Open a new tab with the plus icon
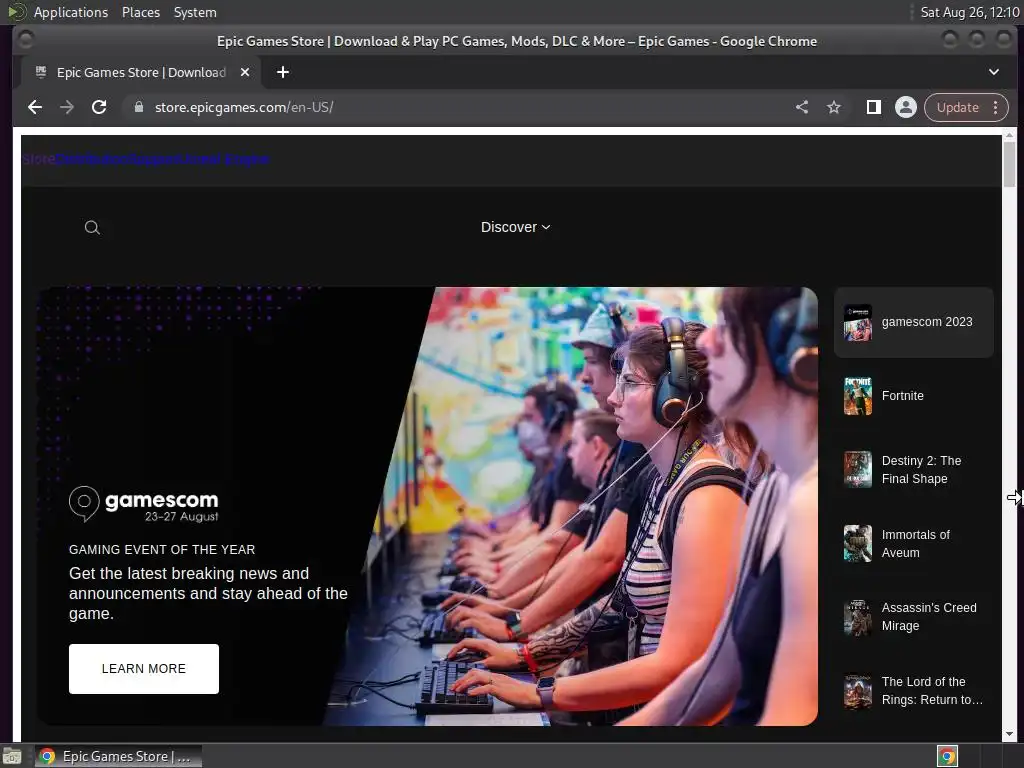The height and width of the screenshot is (768, 1024). 283,72
